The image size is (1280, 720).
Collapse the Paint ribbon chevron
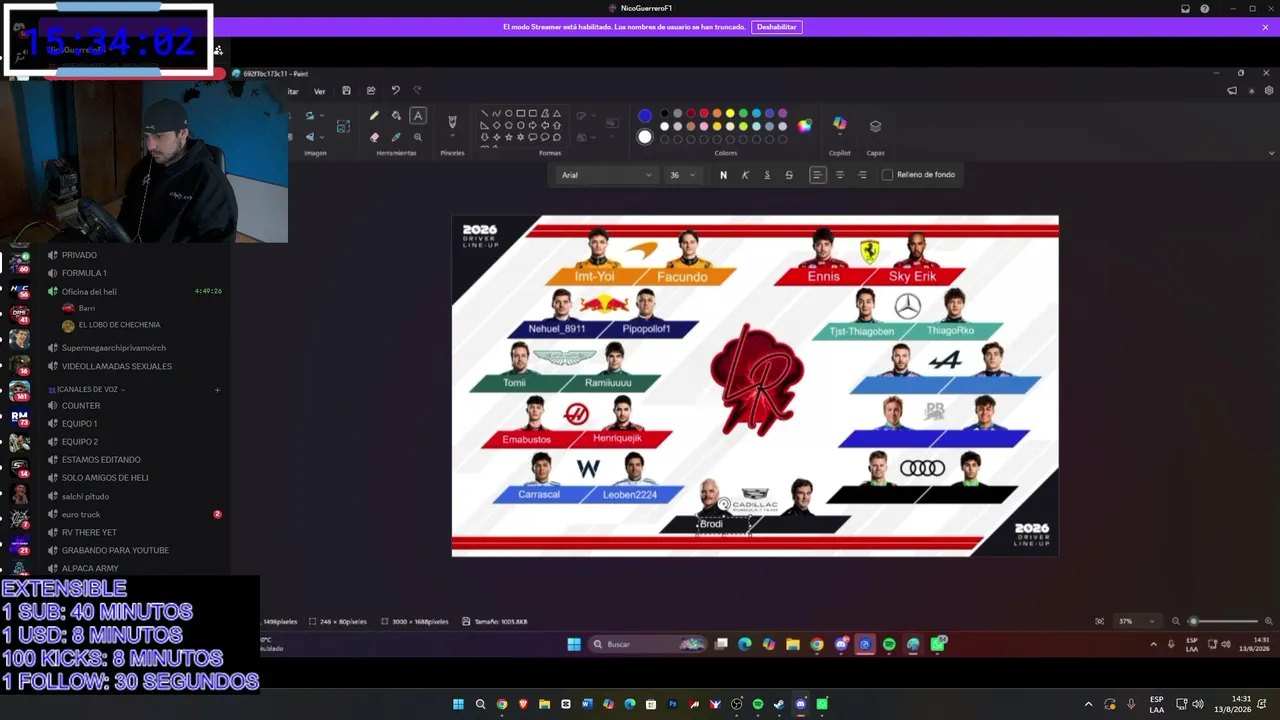(x=1271, y=153)
